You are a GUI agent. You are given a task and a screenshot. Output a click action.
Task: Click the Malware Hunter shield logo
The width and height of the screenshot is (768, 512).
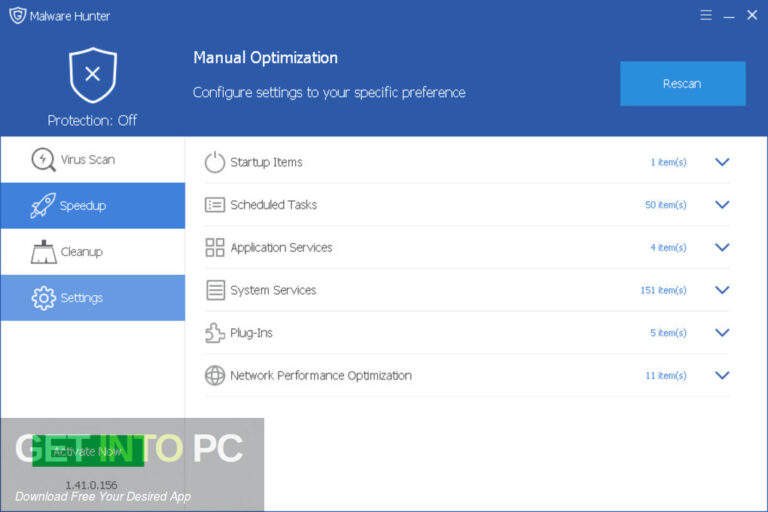(17, 15)
